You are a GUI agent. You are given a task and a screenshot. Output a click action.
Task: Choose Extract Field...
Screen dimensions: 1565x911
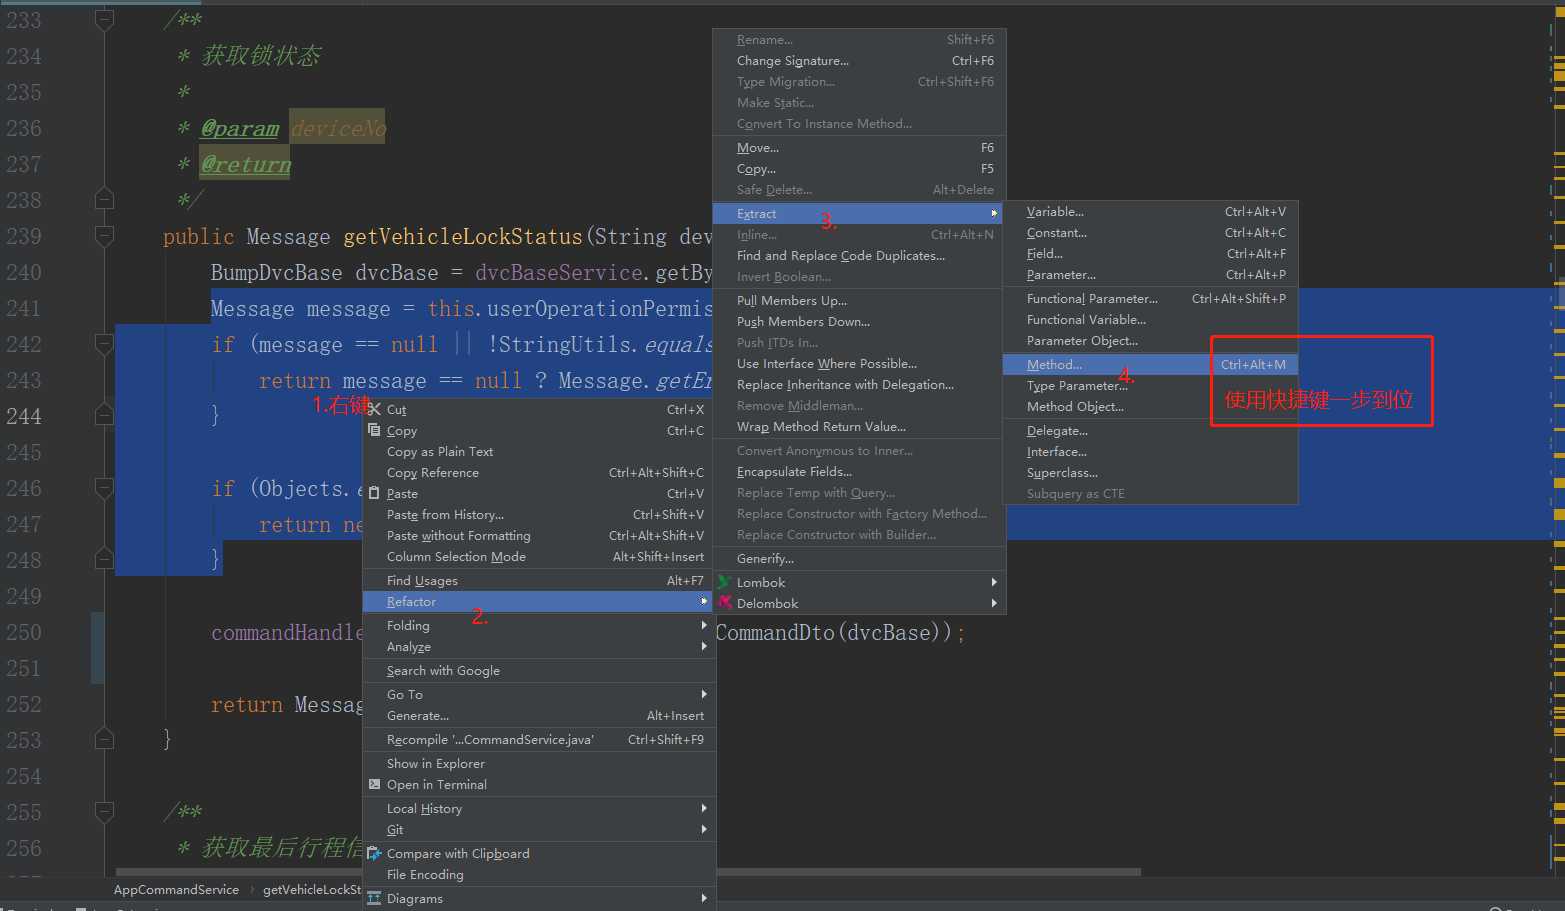pos(1150,253)
